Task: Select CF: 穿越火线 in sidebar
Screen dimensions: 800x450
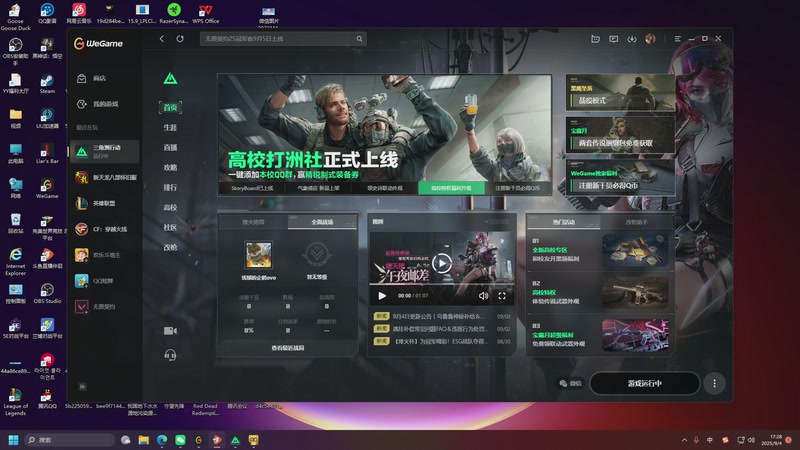Action: tap(104, 229)
